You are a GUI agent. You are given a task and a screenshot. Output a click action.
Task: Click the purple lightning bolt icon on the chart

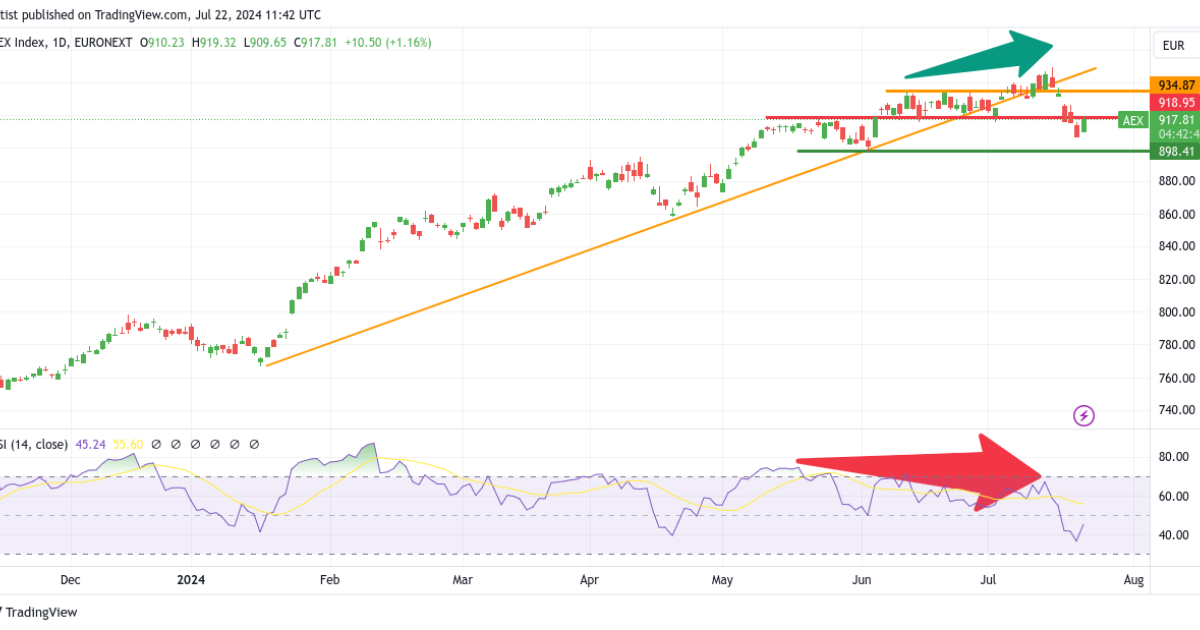1084,416
